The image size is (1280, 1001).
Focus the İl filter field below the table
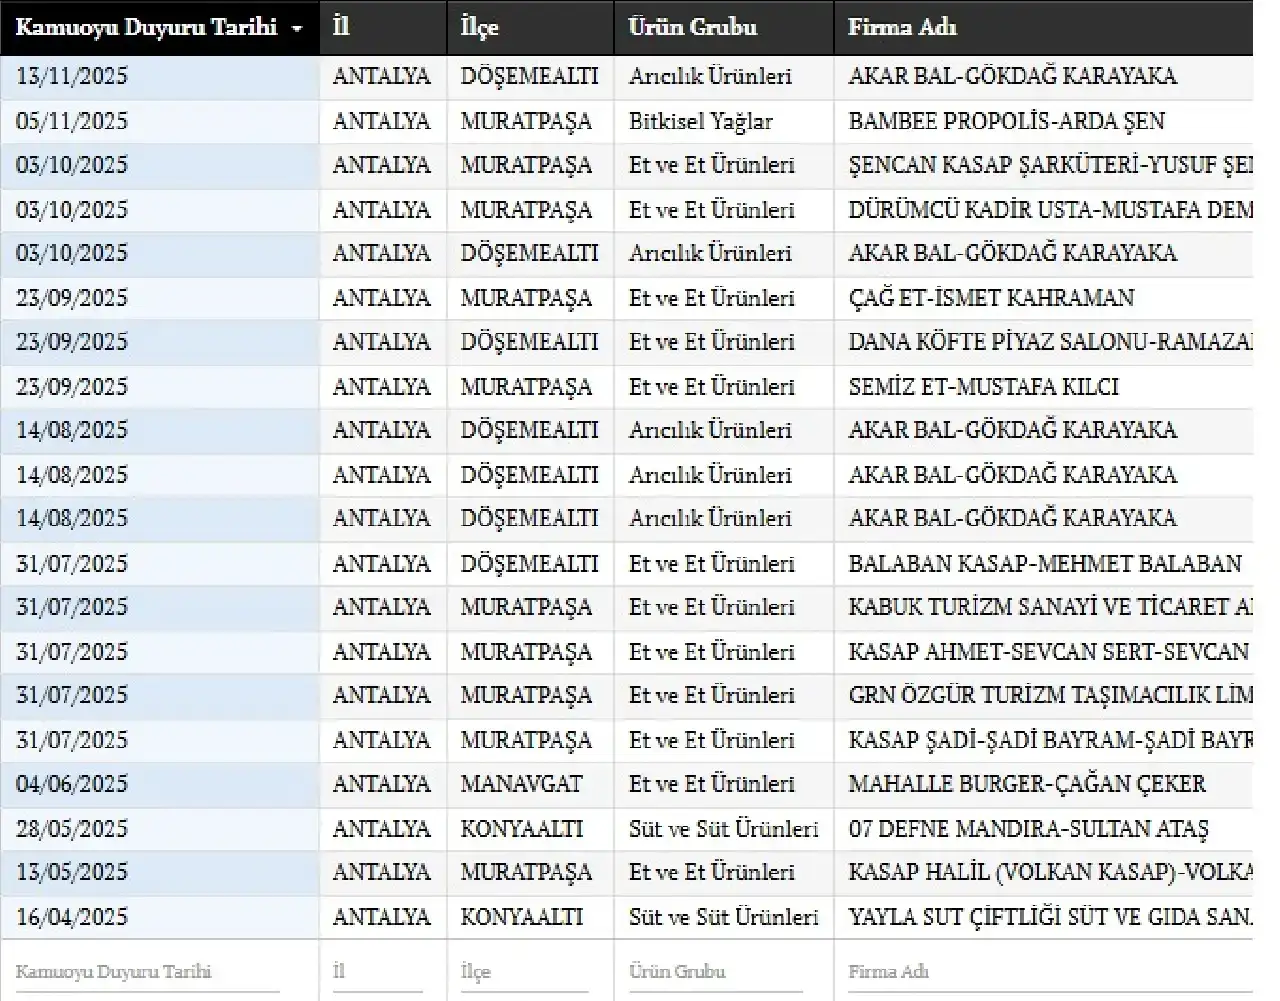point(377,972)
